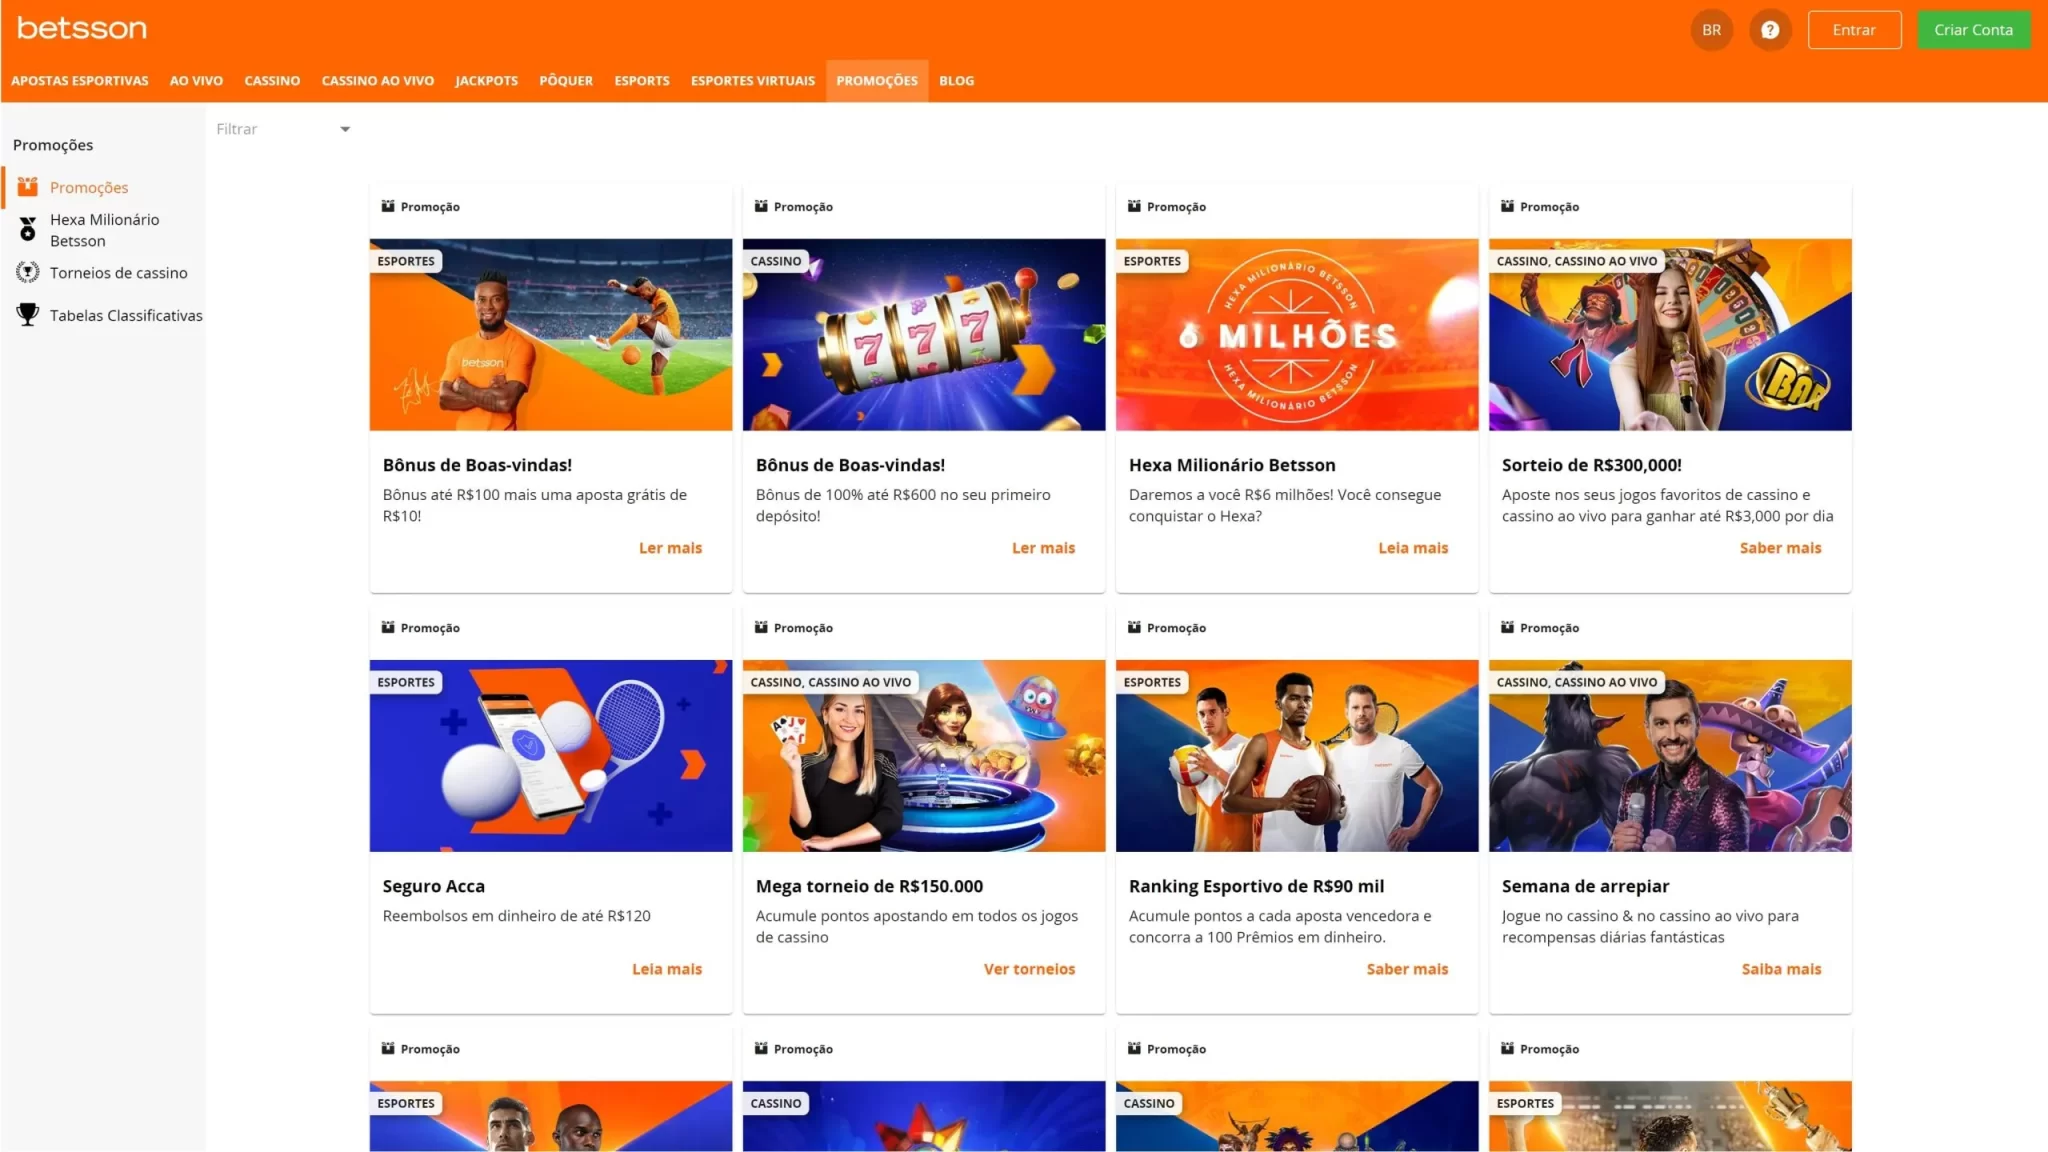Open the Ranking Esportivo athletes banner
The image size is (2048, 1152).
pyautogui.click(x=1297, y=755)
